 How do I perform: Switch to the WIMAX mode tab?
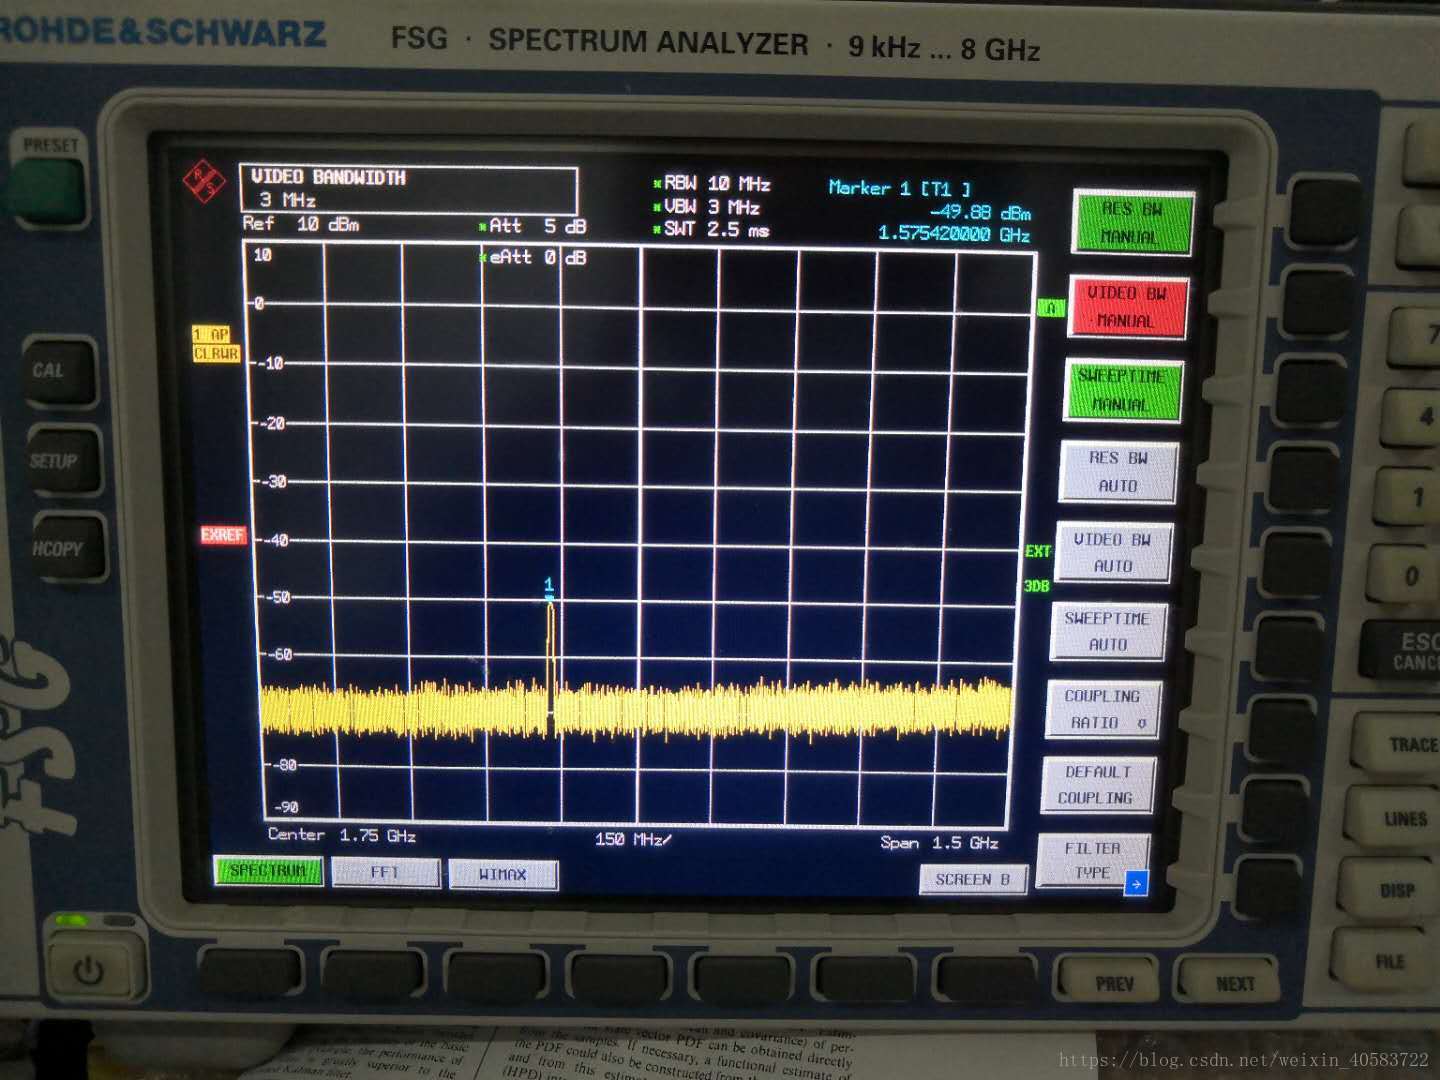tap(503, 874)
